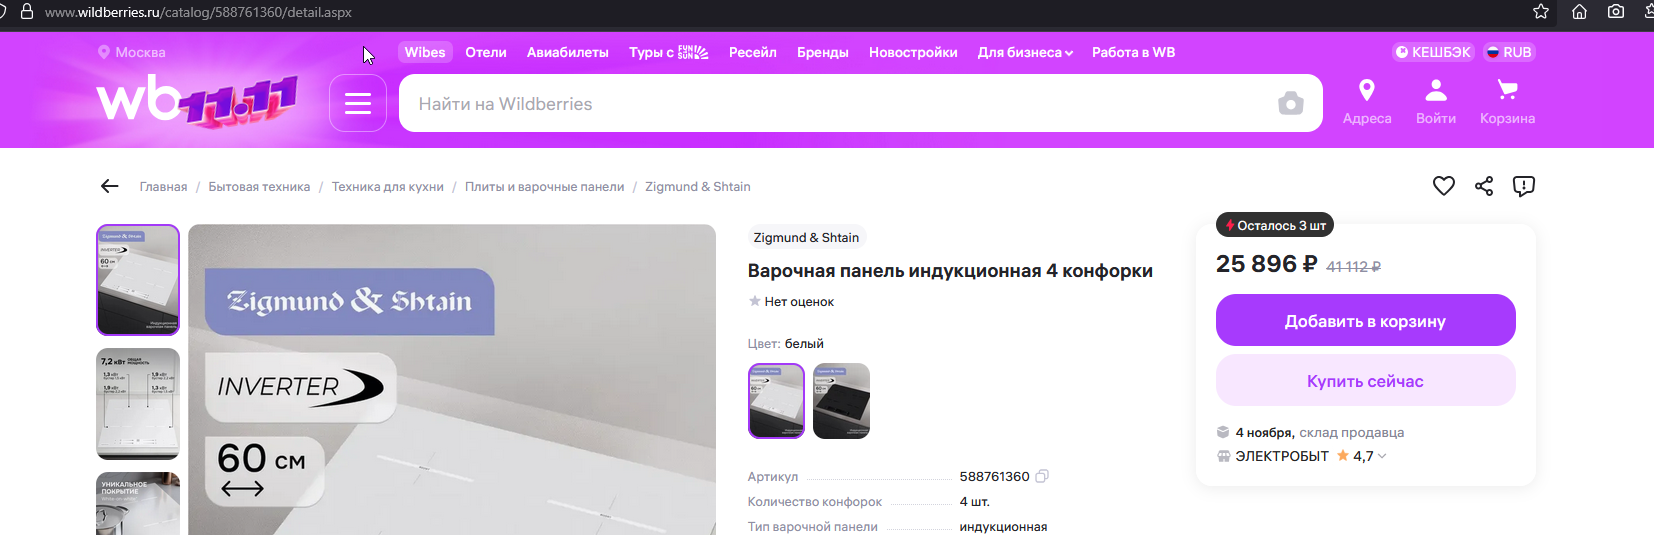
Task: Click the back arrow beside breadcrumbs
Action: click(x=110, y=186)
